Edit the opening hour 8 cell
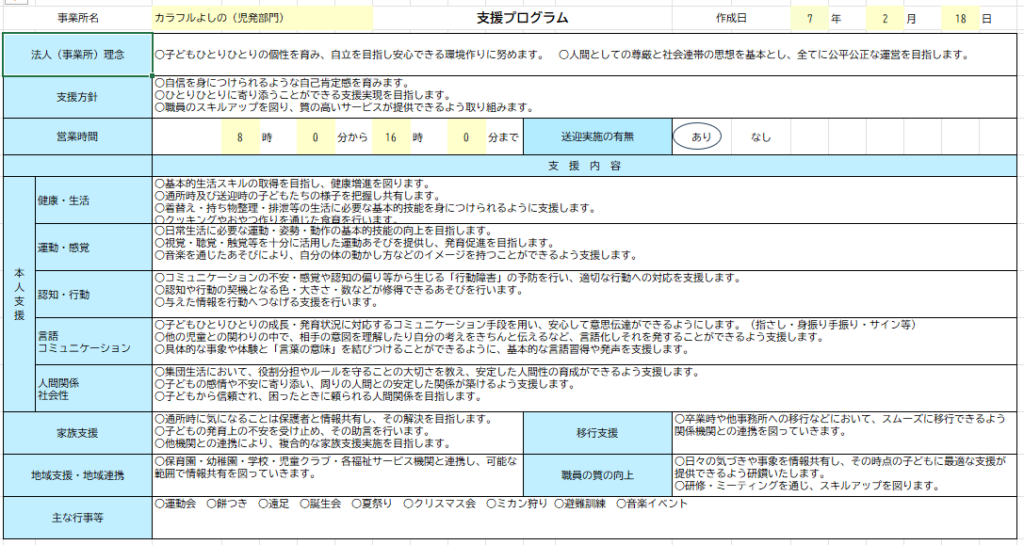Screen dimensions: 1024x545 tap(240, 137)
